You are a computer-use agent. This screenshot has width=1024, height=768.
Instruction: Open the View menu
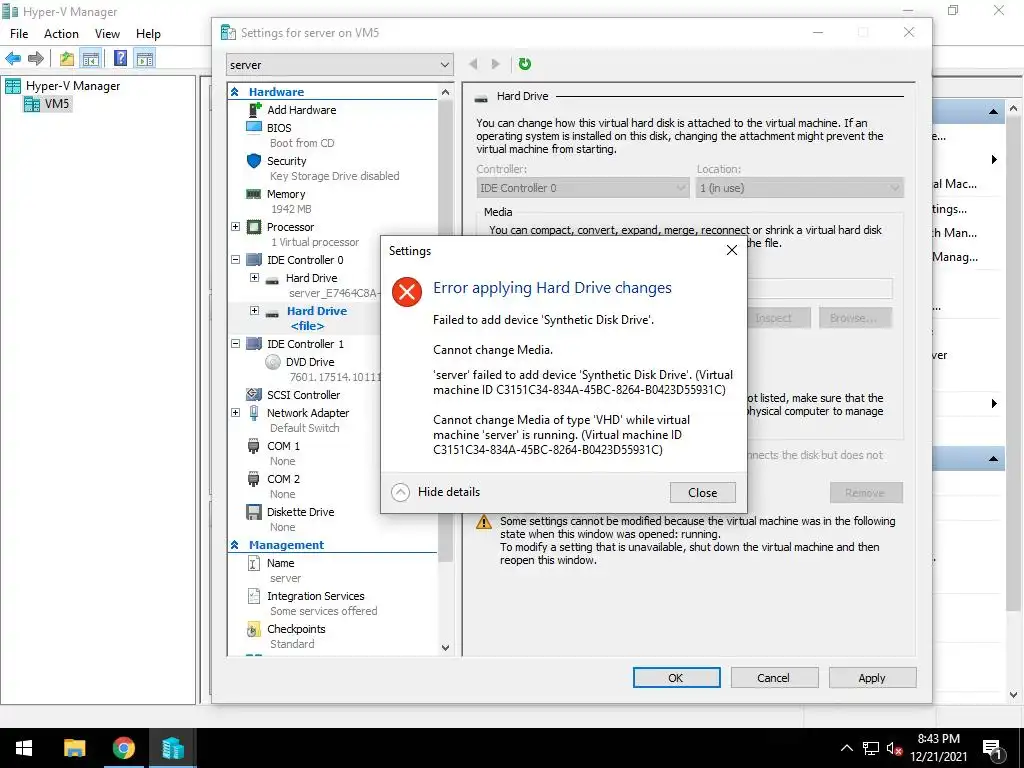(x=107, y=34)
